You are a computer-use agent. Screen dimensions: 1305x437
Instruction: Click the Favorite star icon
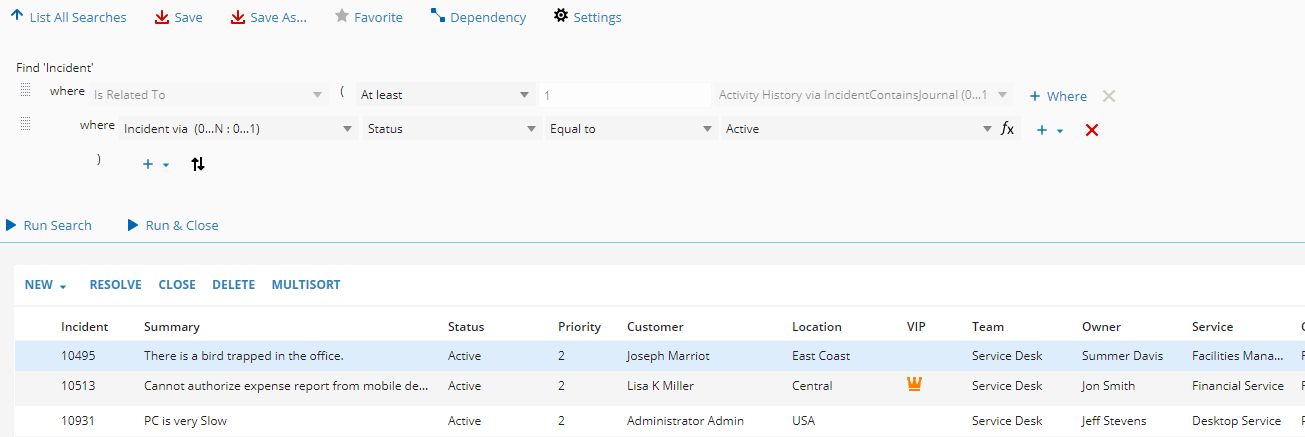[x=342, y=17]
